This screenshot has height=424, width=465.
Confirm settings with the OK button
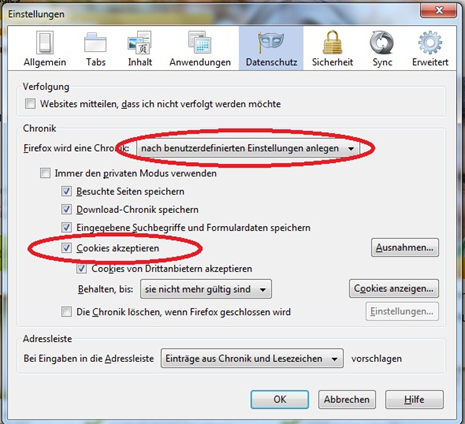pos(280,399)
